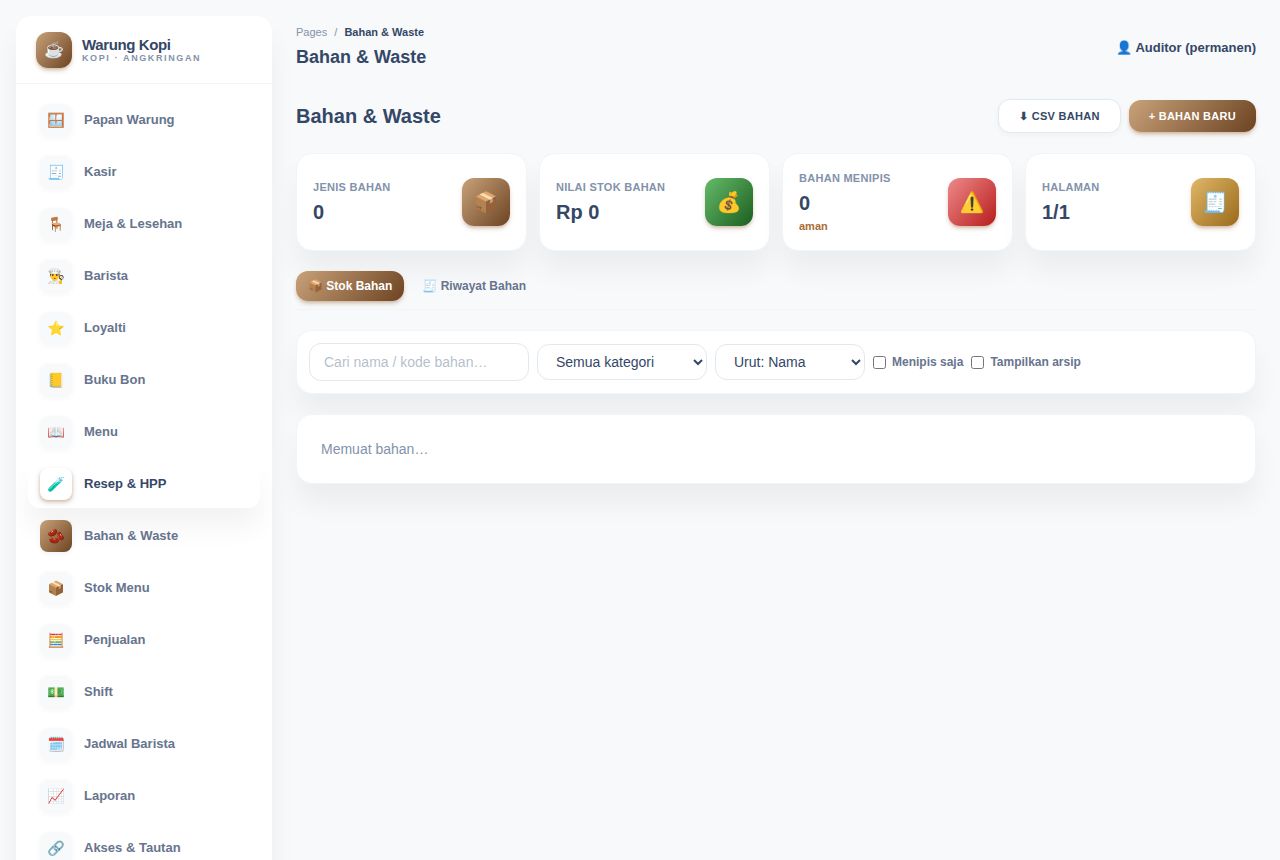The image size is (1280, 860).
Task: Open the Urut: Nama sort dropdown
Action: 790,362
